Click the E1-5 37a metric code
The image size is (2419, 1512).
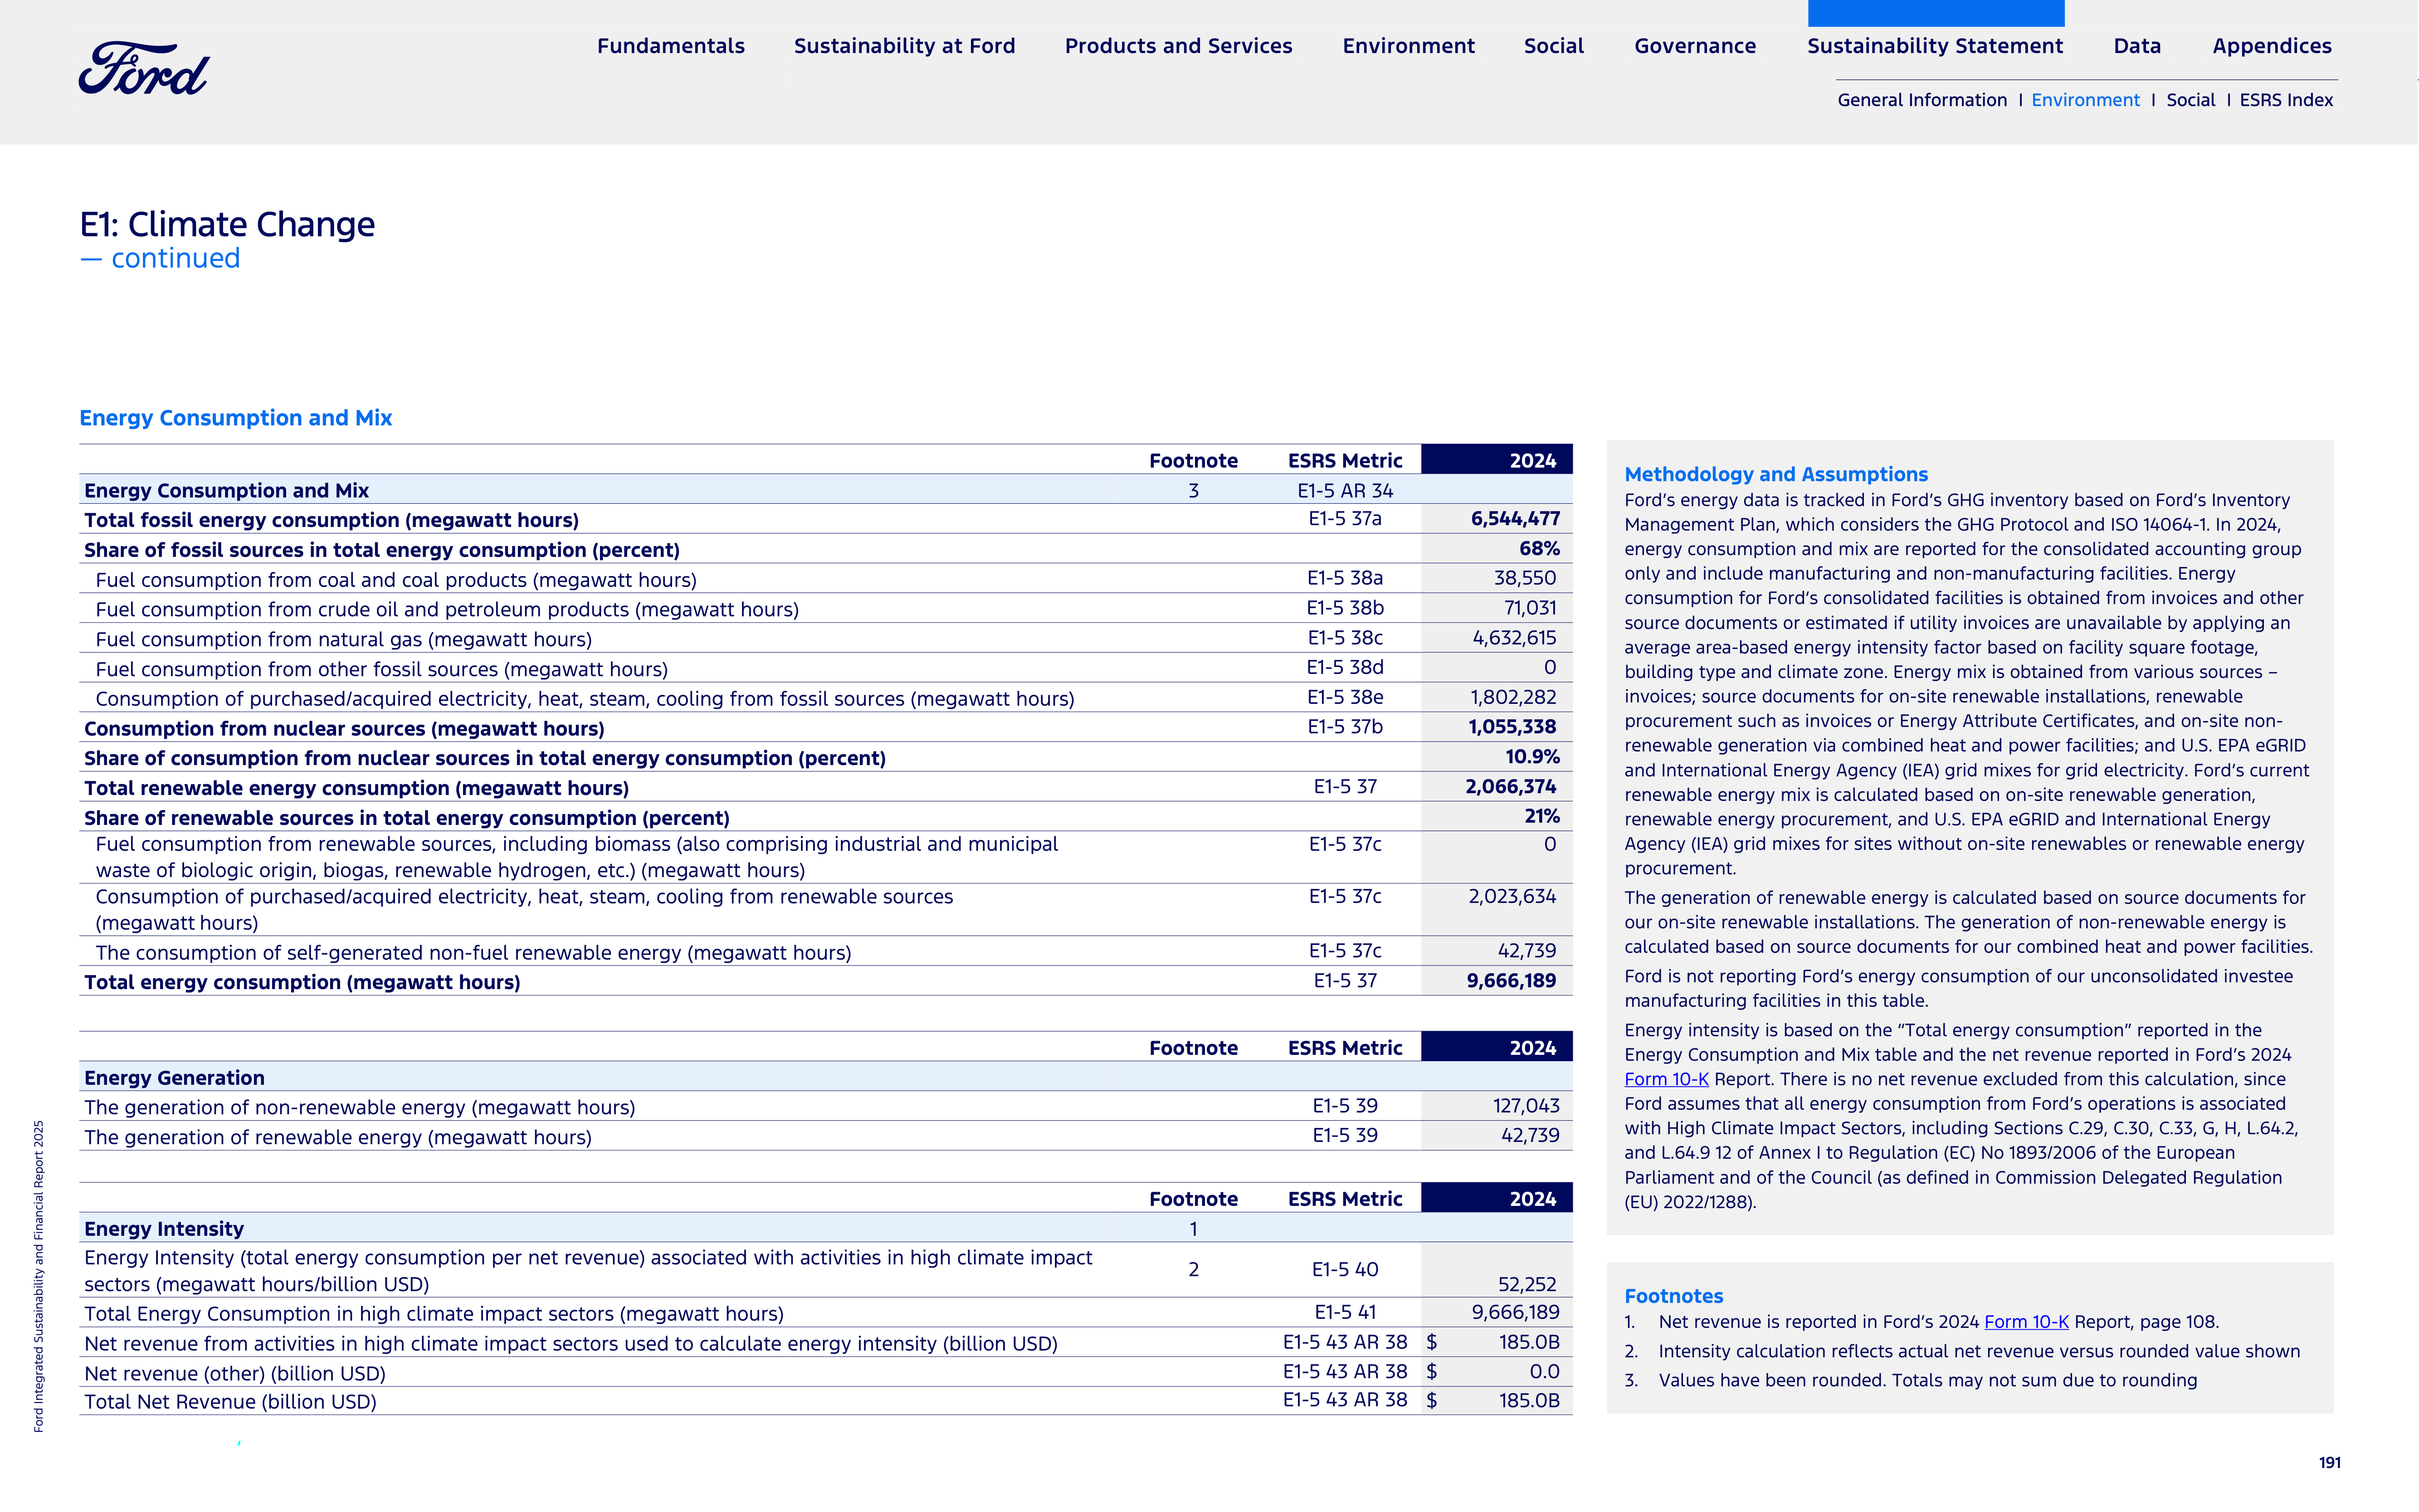point(1345,519)
